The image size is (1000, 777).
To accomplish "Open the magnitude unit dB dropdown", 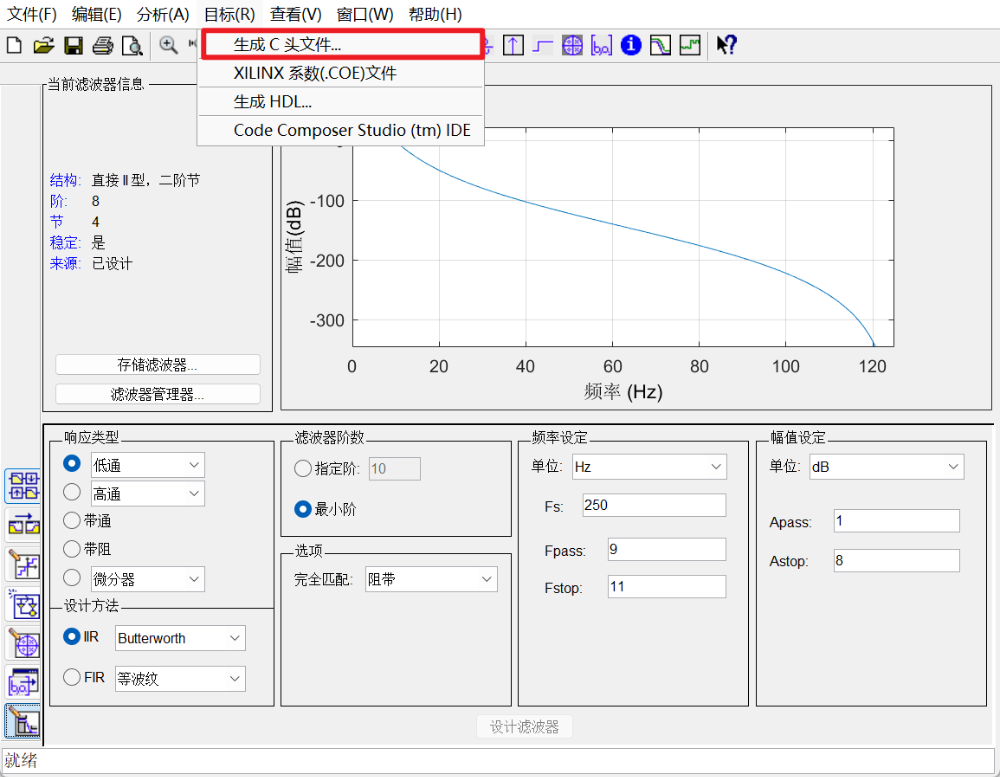I will coord(886,467).
